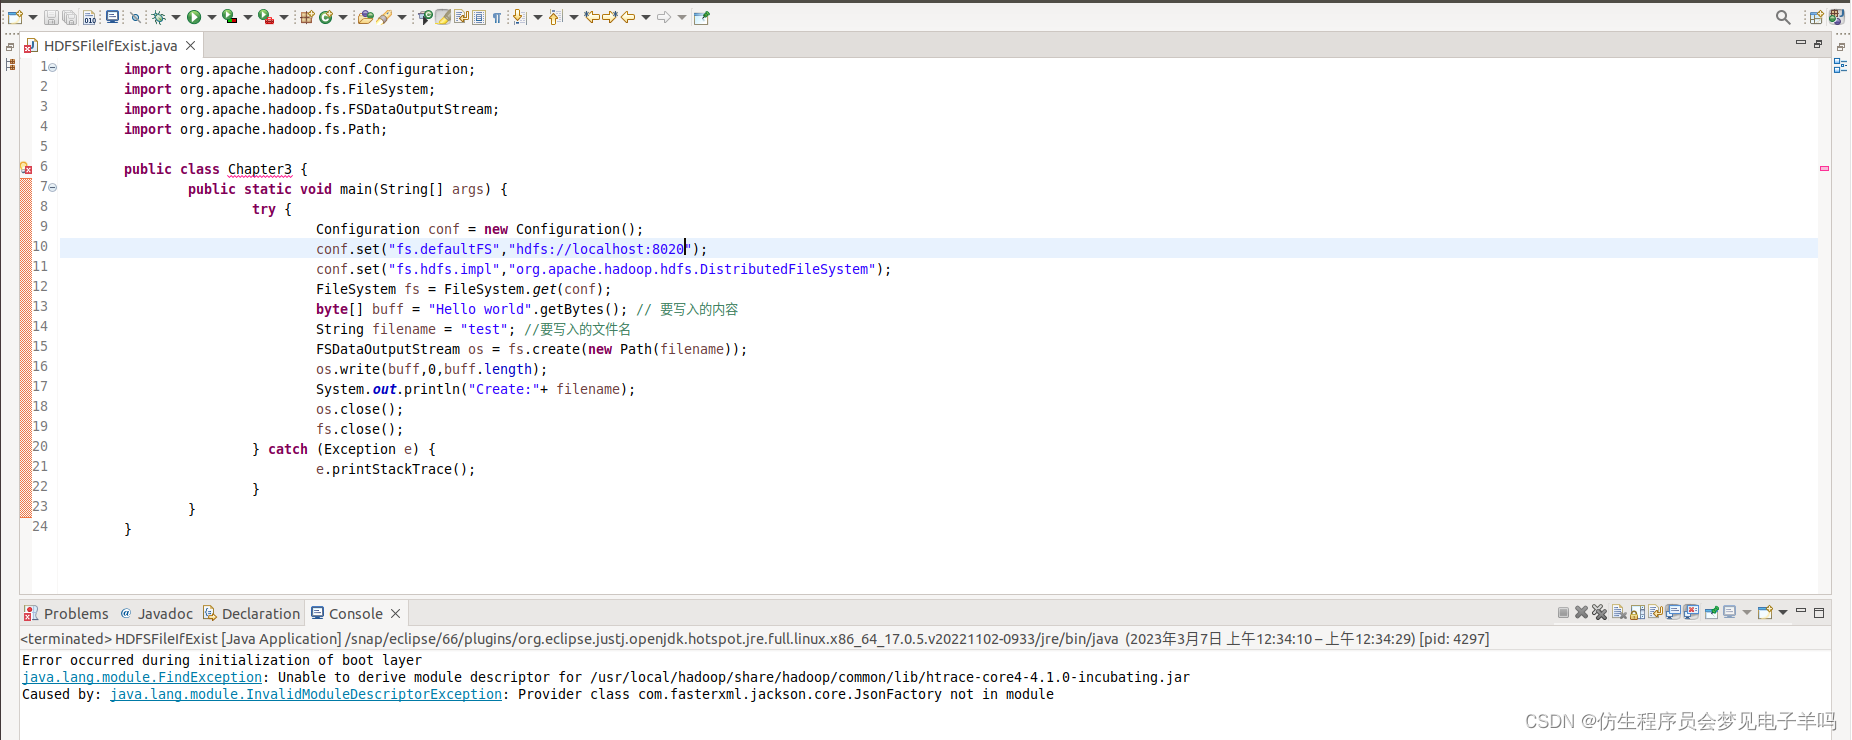This screenshot has height=740, width=1852.
Task: Minimize the Console panel
Action: (x=1801, y=611)
